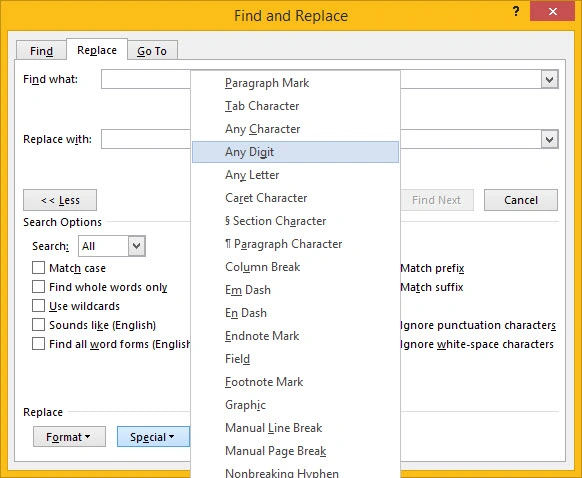Screen dimensions: 582x478
Task: Switch to the Find tab
Action: click(x=41, y=50)
